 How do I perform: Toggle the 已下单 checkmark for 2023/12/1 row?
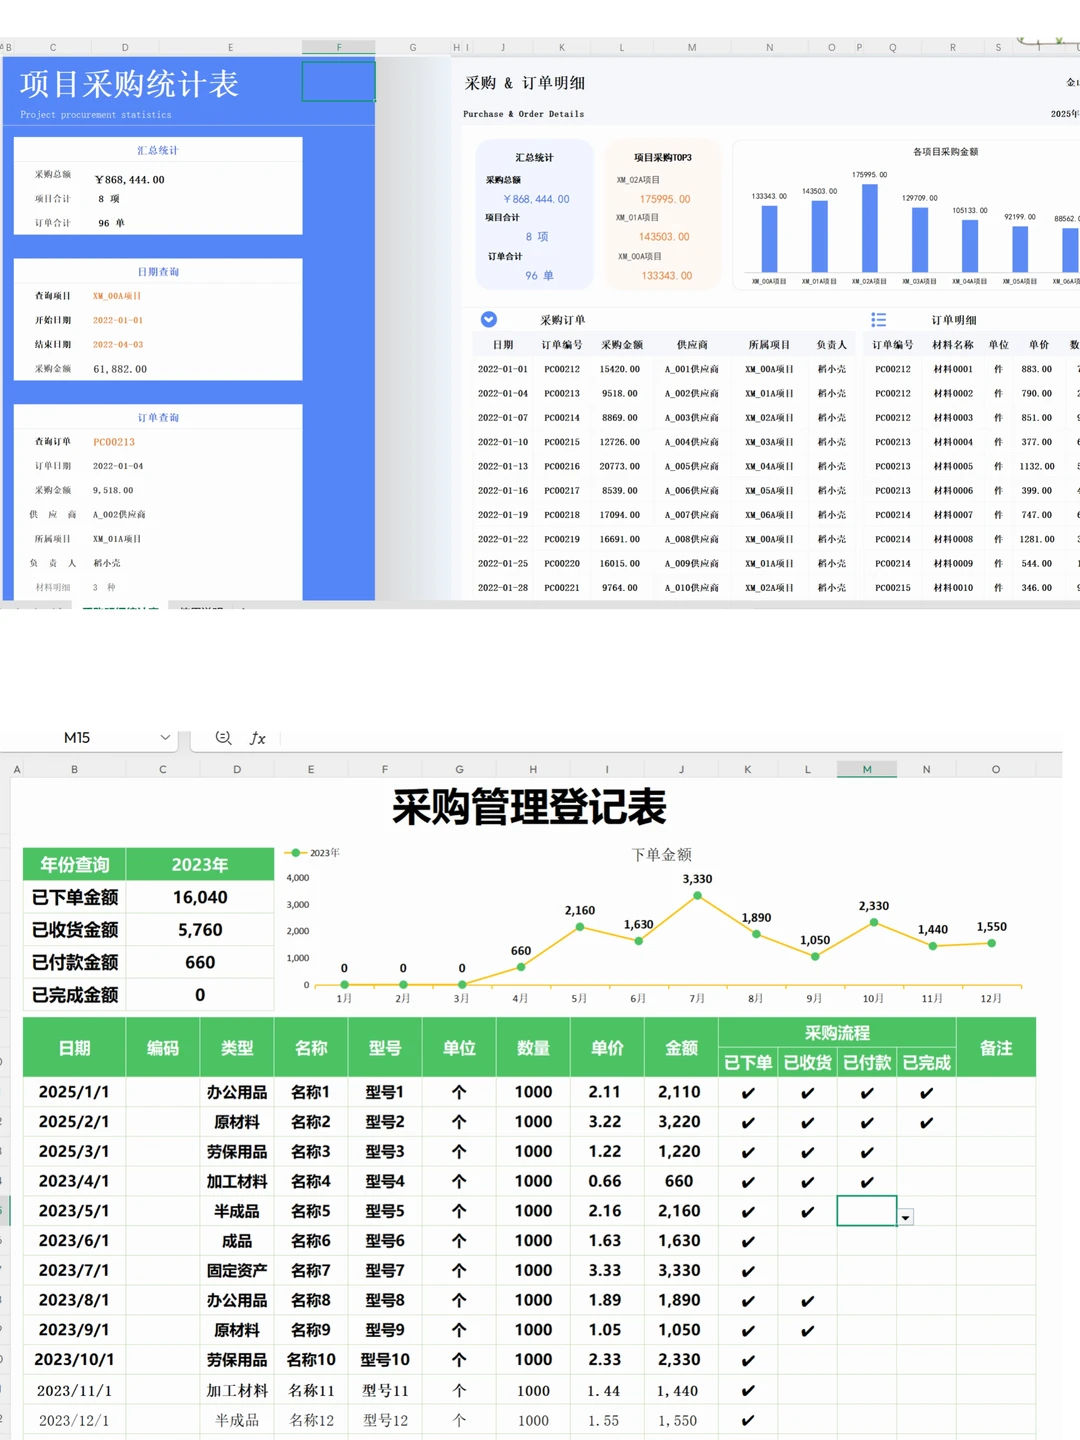click(x=747, y=1419)
